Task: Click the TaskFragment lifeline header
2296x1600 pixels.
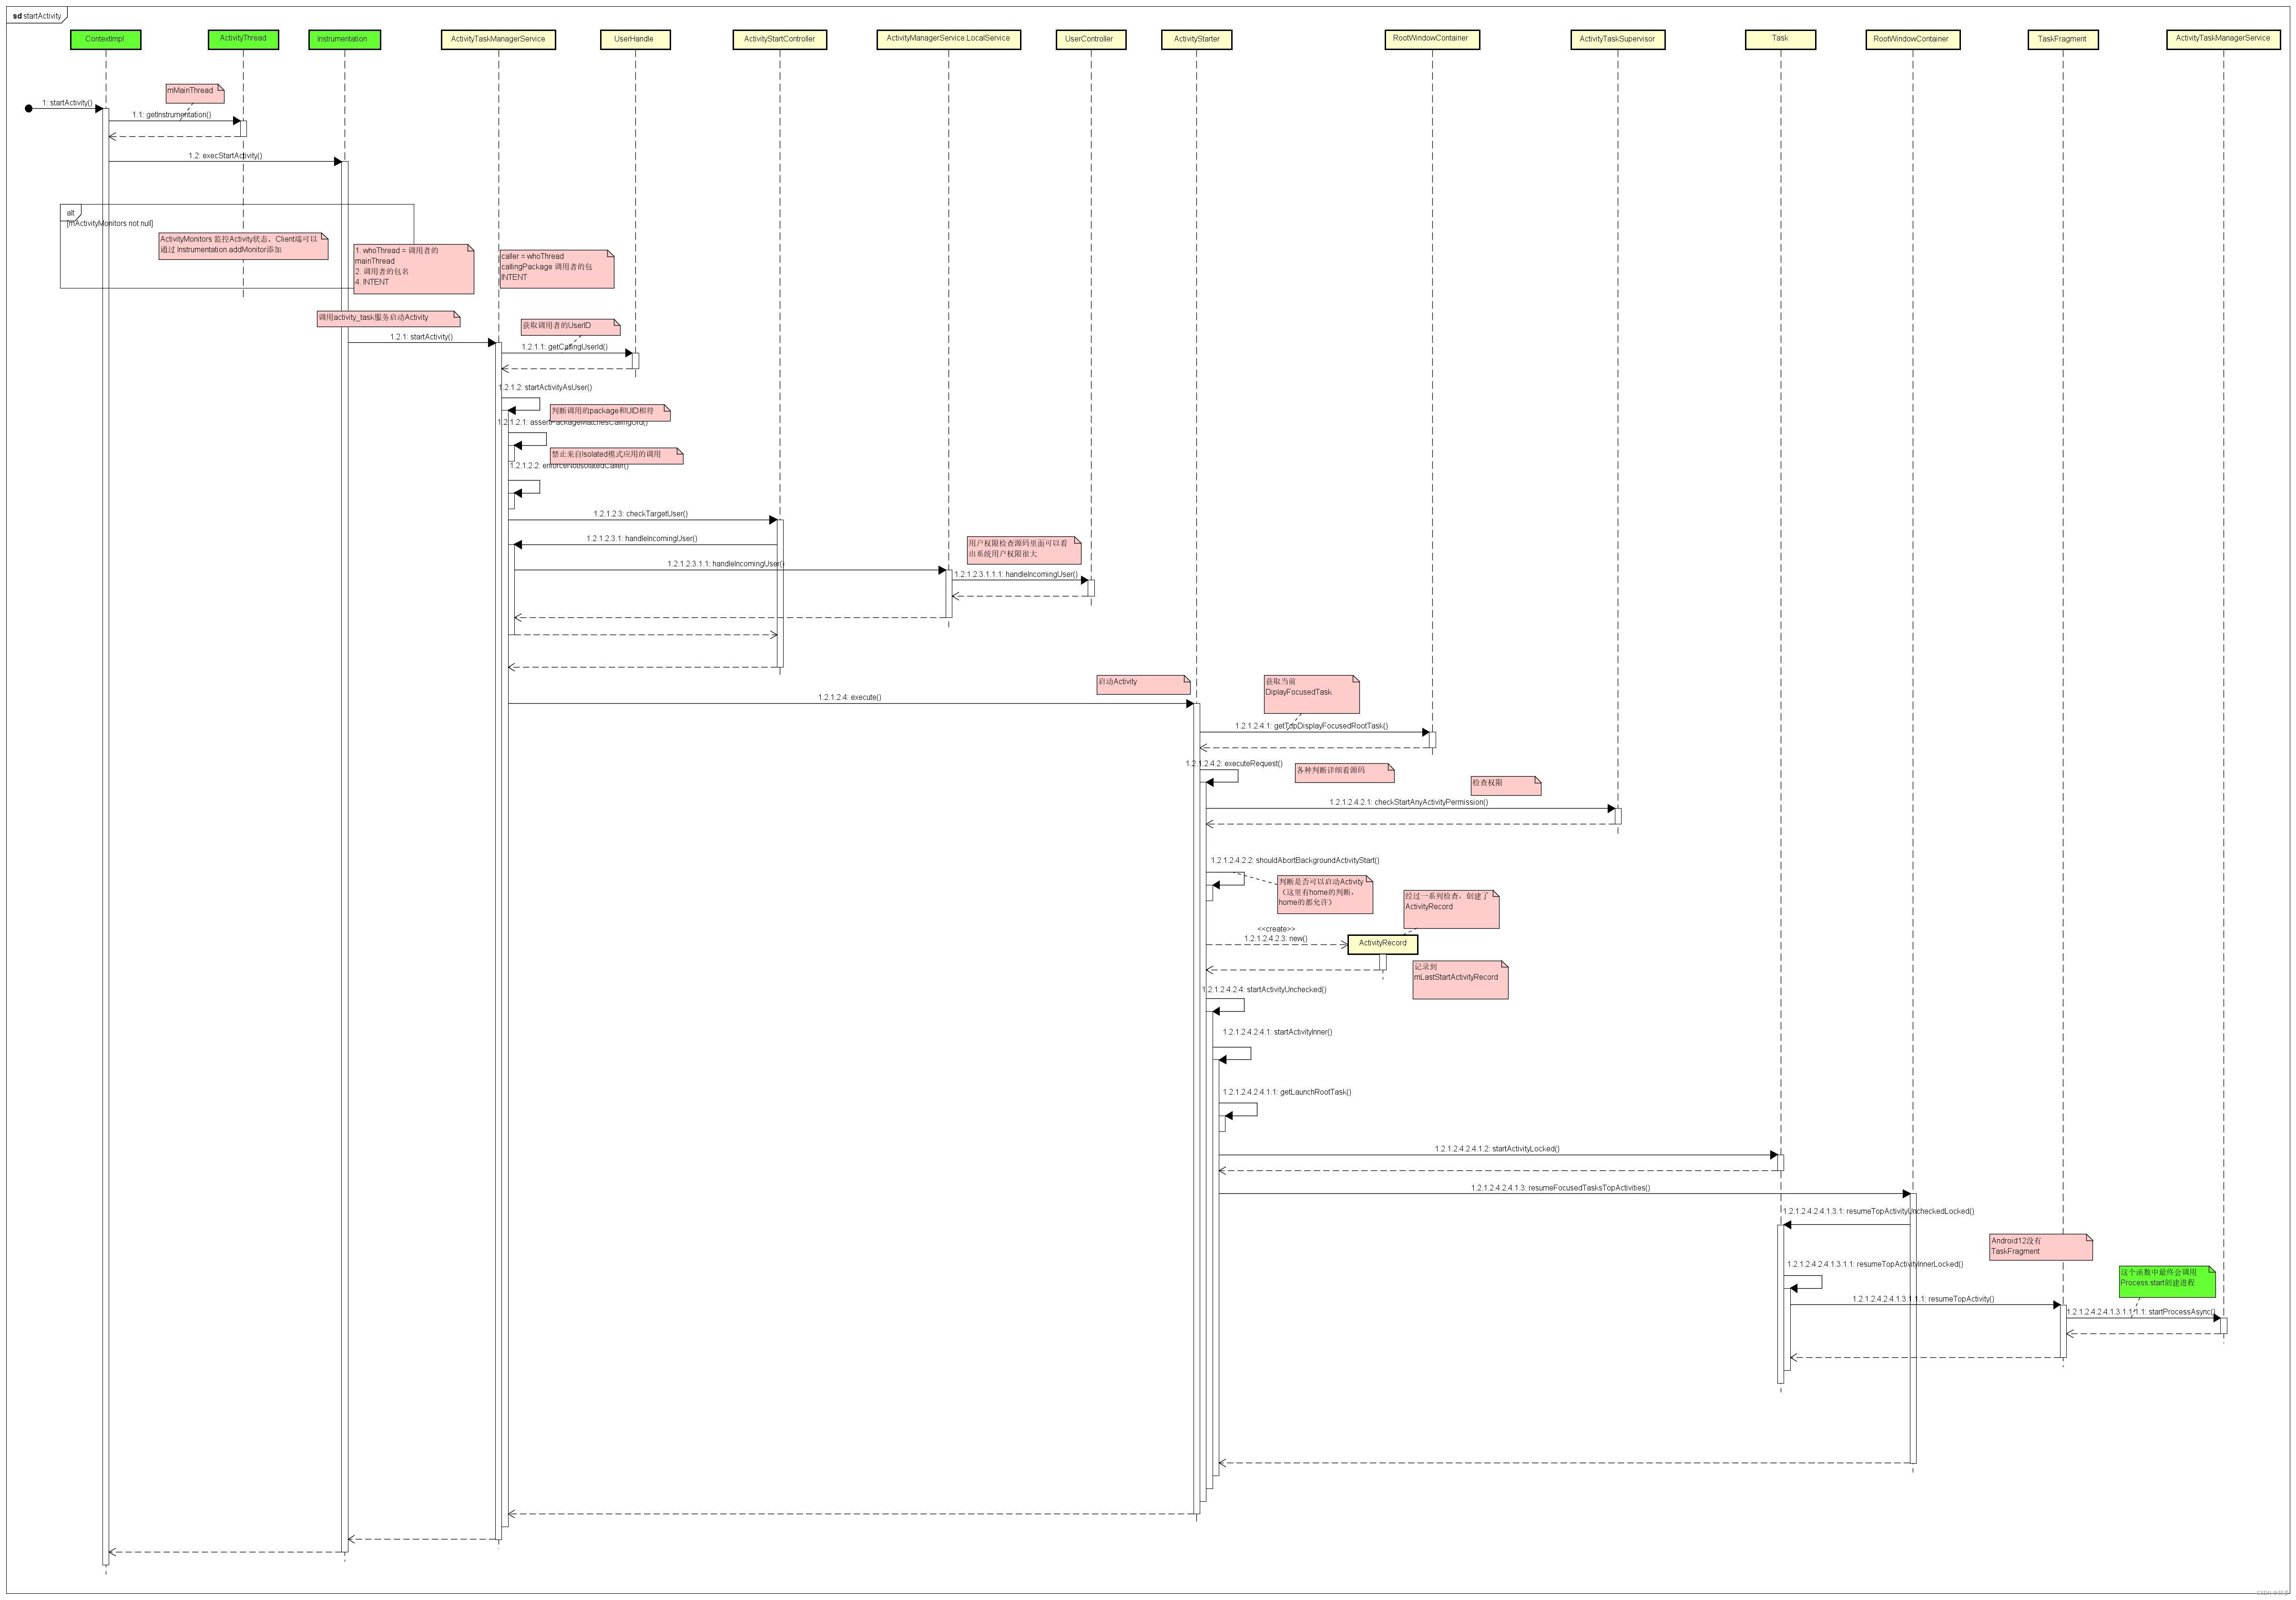Action: 2062,39
